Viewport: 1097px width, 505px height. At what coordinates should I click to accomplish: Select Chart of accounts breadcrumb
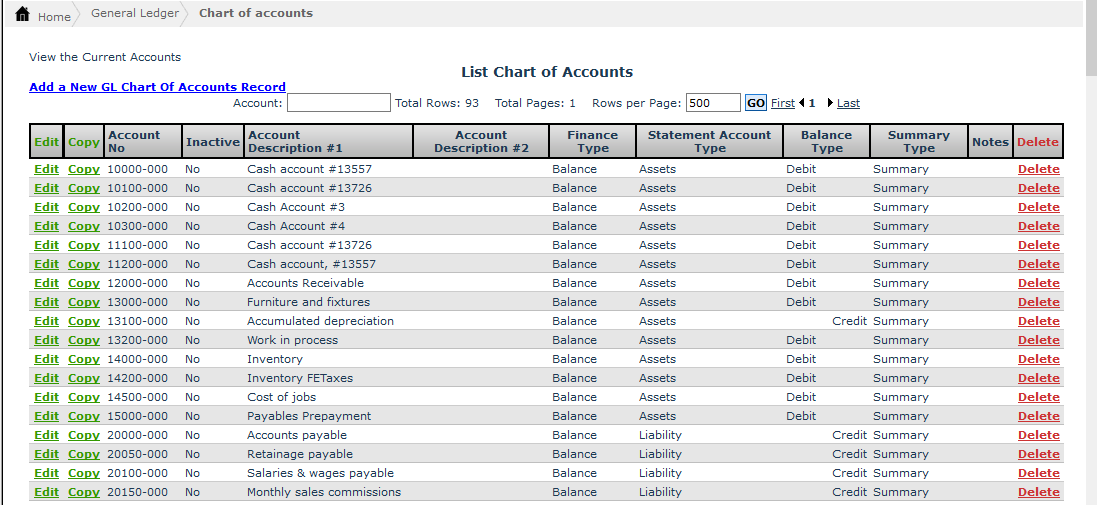pos(255,14)
